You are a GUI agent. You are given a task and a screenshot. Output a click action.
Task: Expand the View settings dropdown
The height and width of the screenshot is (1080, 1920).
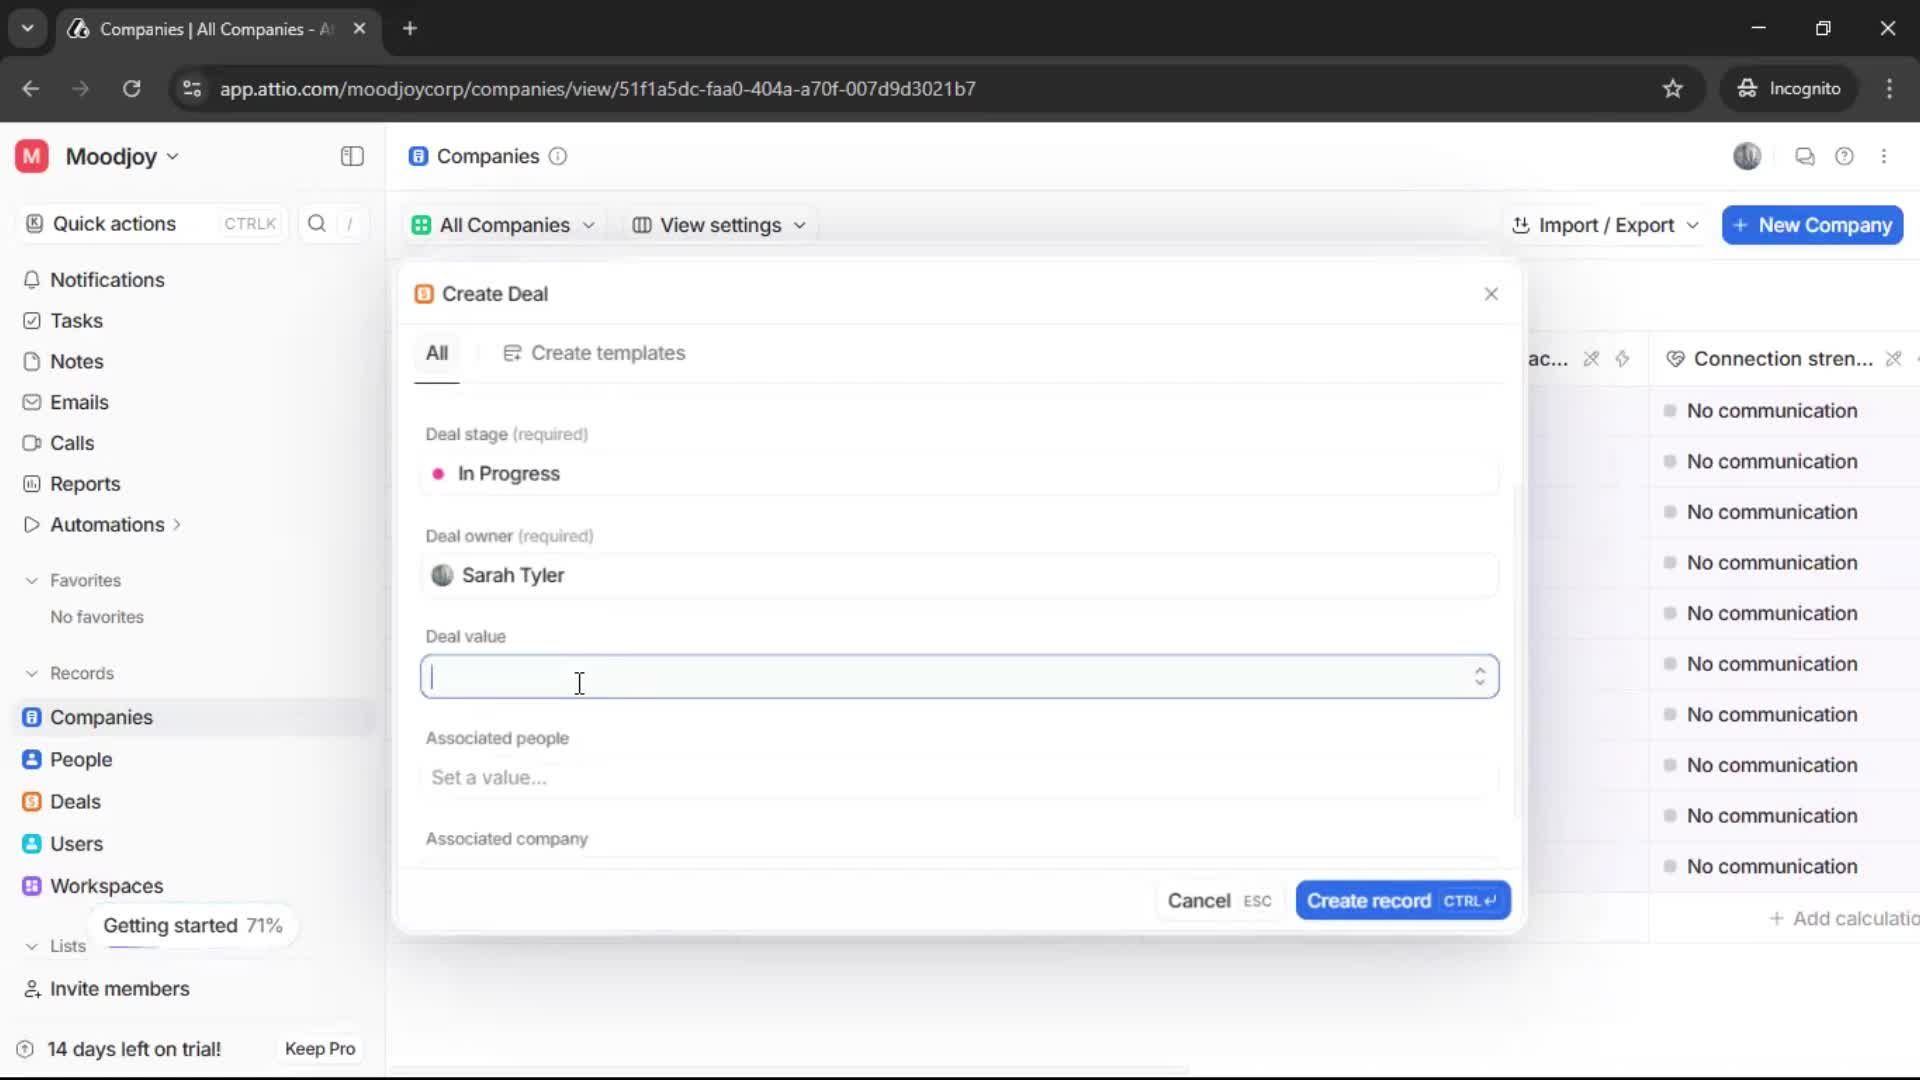(718, 225)
